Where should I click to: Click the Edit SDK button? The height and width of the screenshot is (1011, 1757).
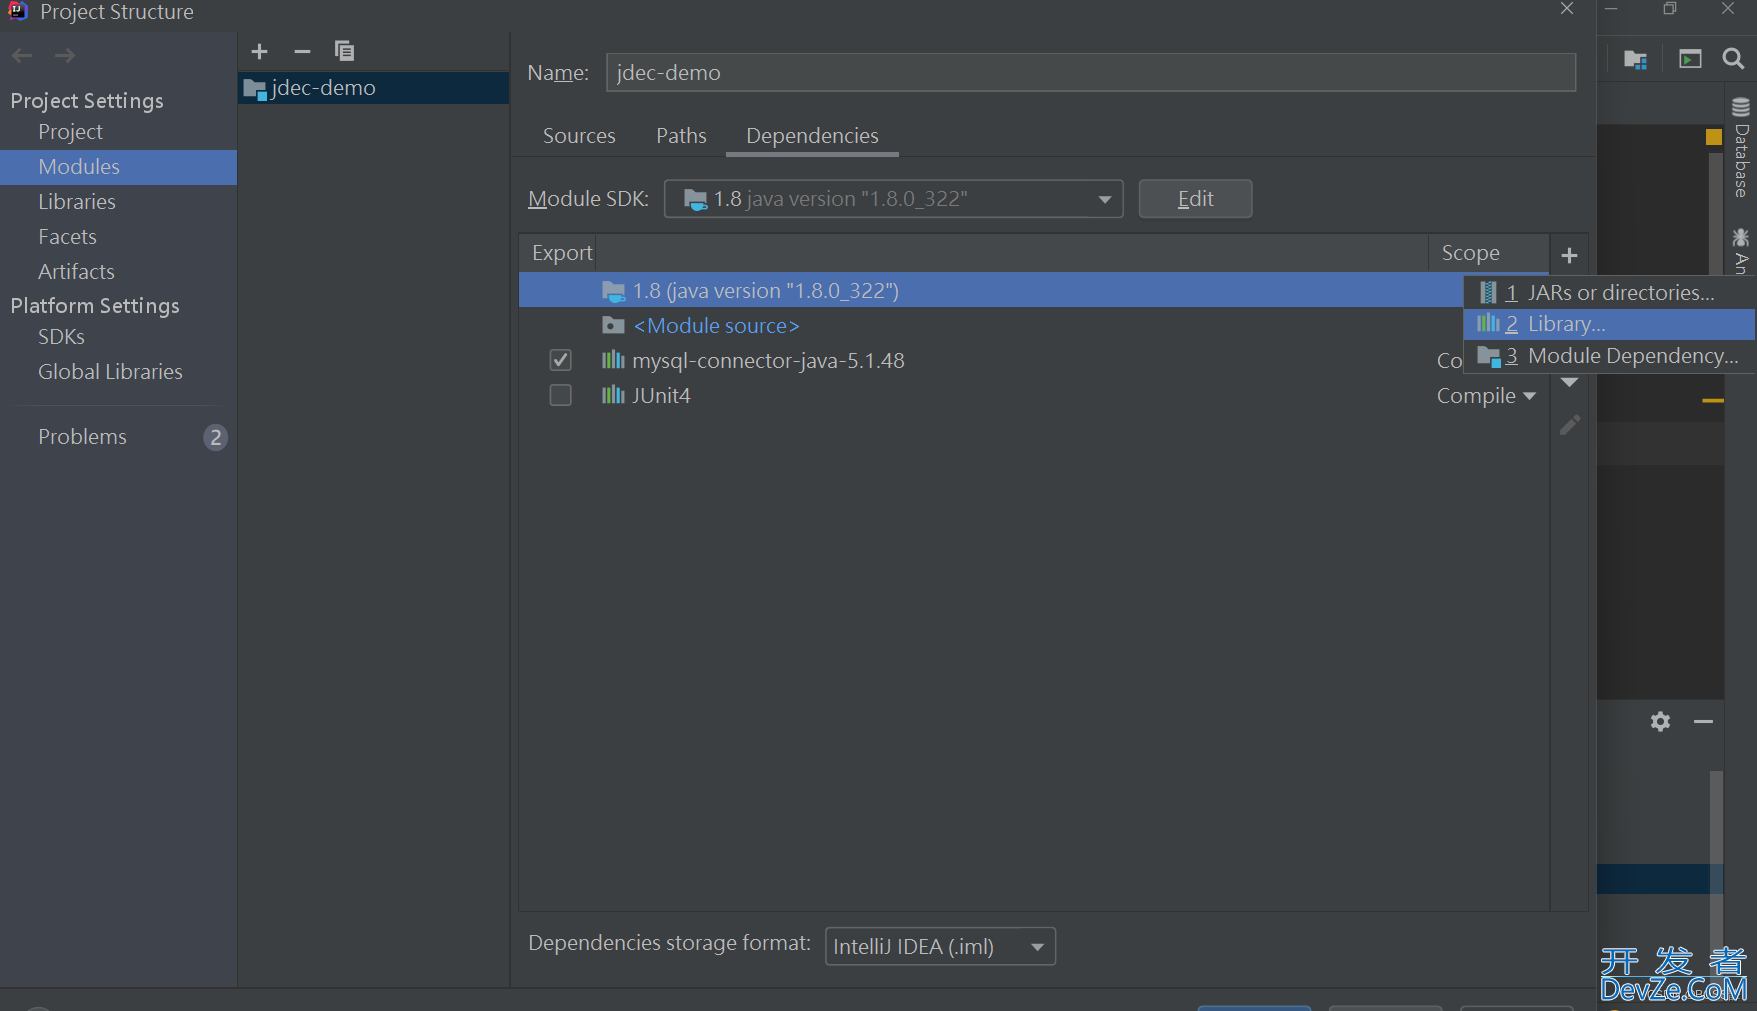[1195, 199]
